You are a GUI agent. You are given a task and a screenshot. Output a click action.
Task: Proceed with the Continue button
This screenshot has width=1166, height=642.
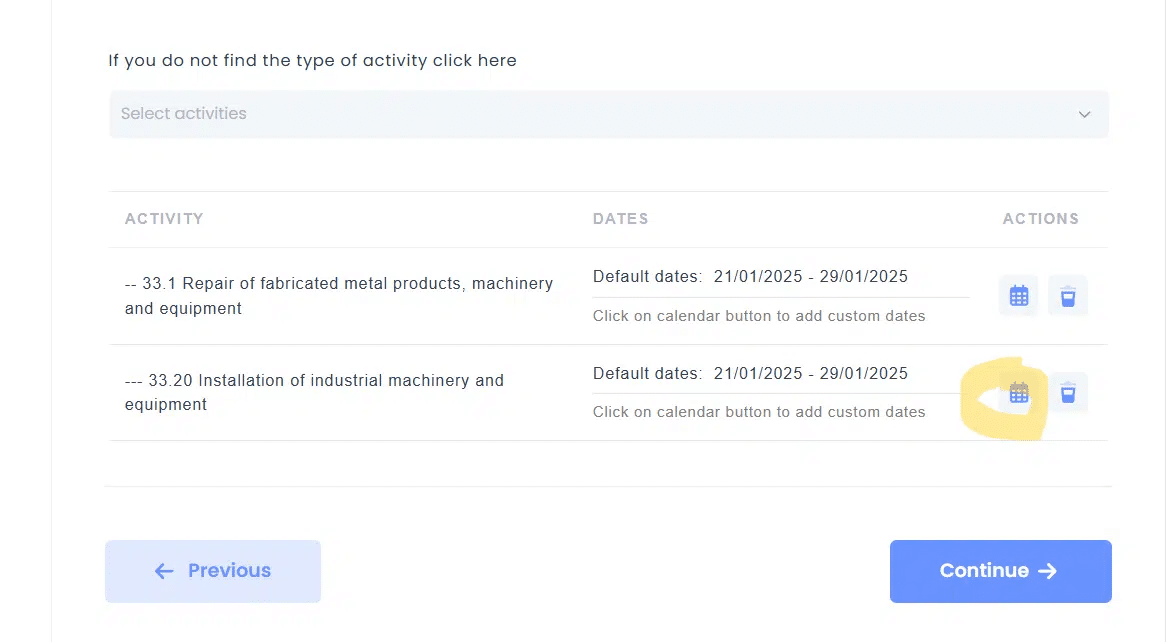[1000, 571]
